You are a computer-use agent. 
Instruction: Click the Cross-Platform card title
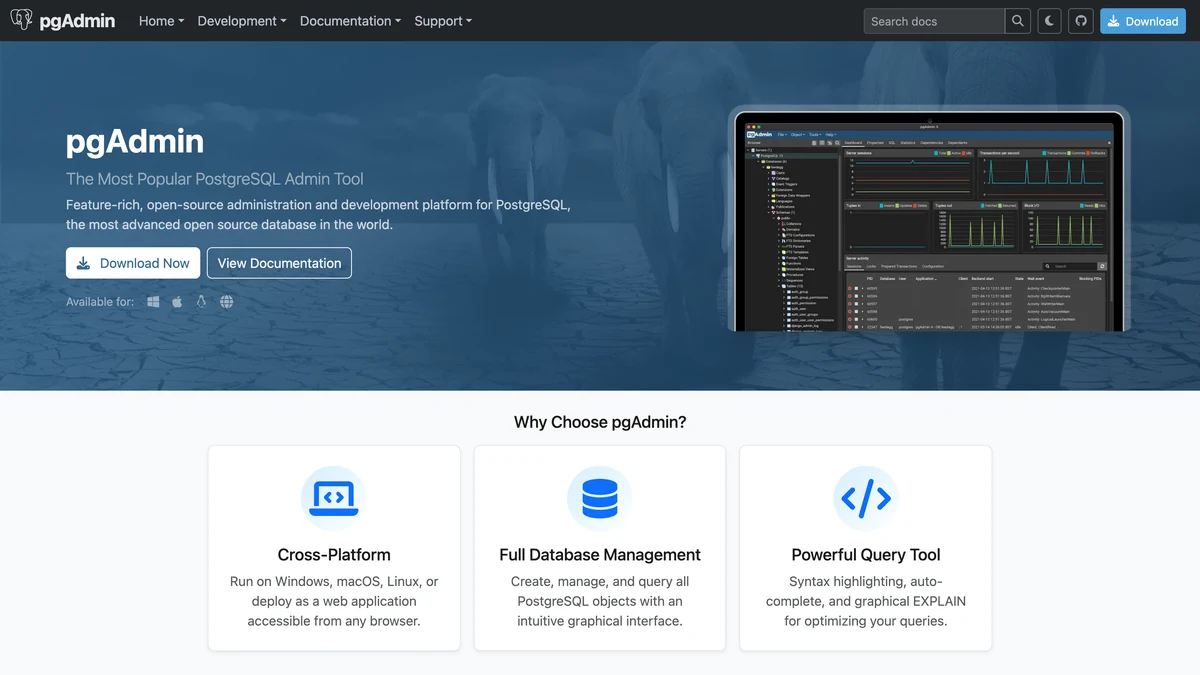334,555
